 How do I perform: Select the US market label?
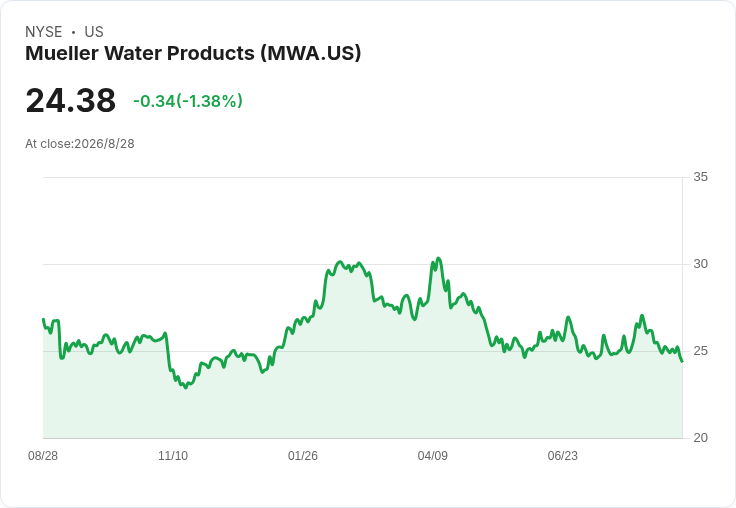coord(94,32)
